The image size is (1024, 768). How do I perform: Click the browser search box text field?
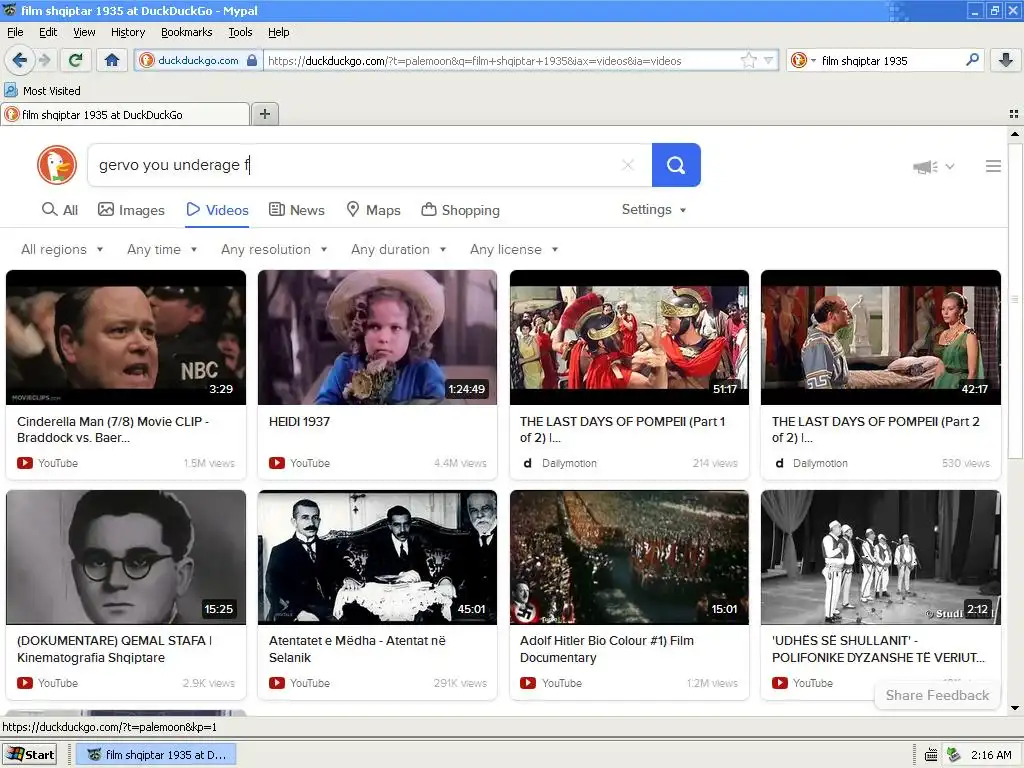pos(890,61)
